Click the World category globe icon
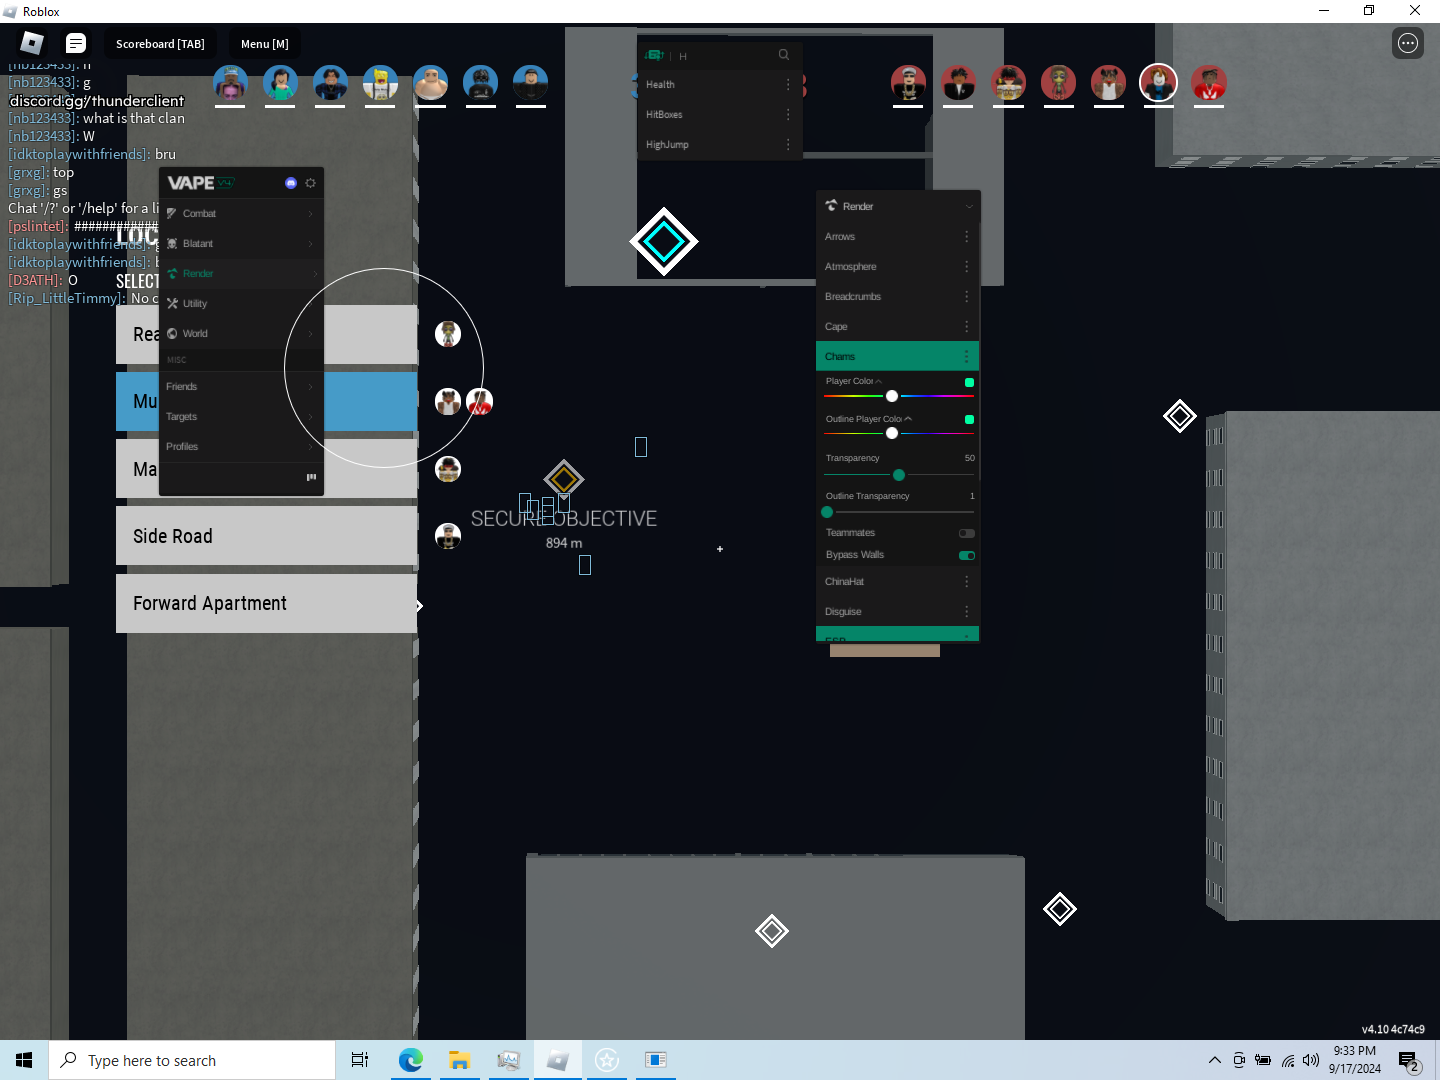1440x1080 pixels. (x=172, y=333)
